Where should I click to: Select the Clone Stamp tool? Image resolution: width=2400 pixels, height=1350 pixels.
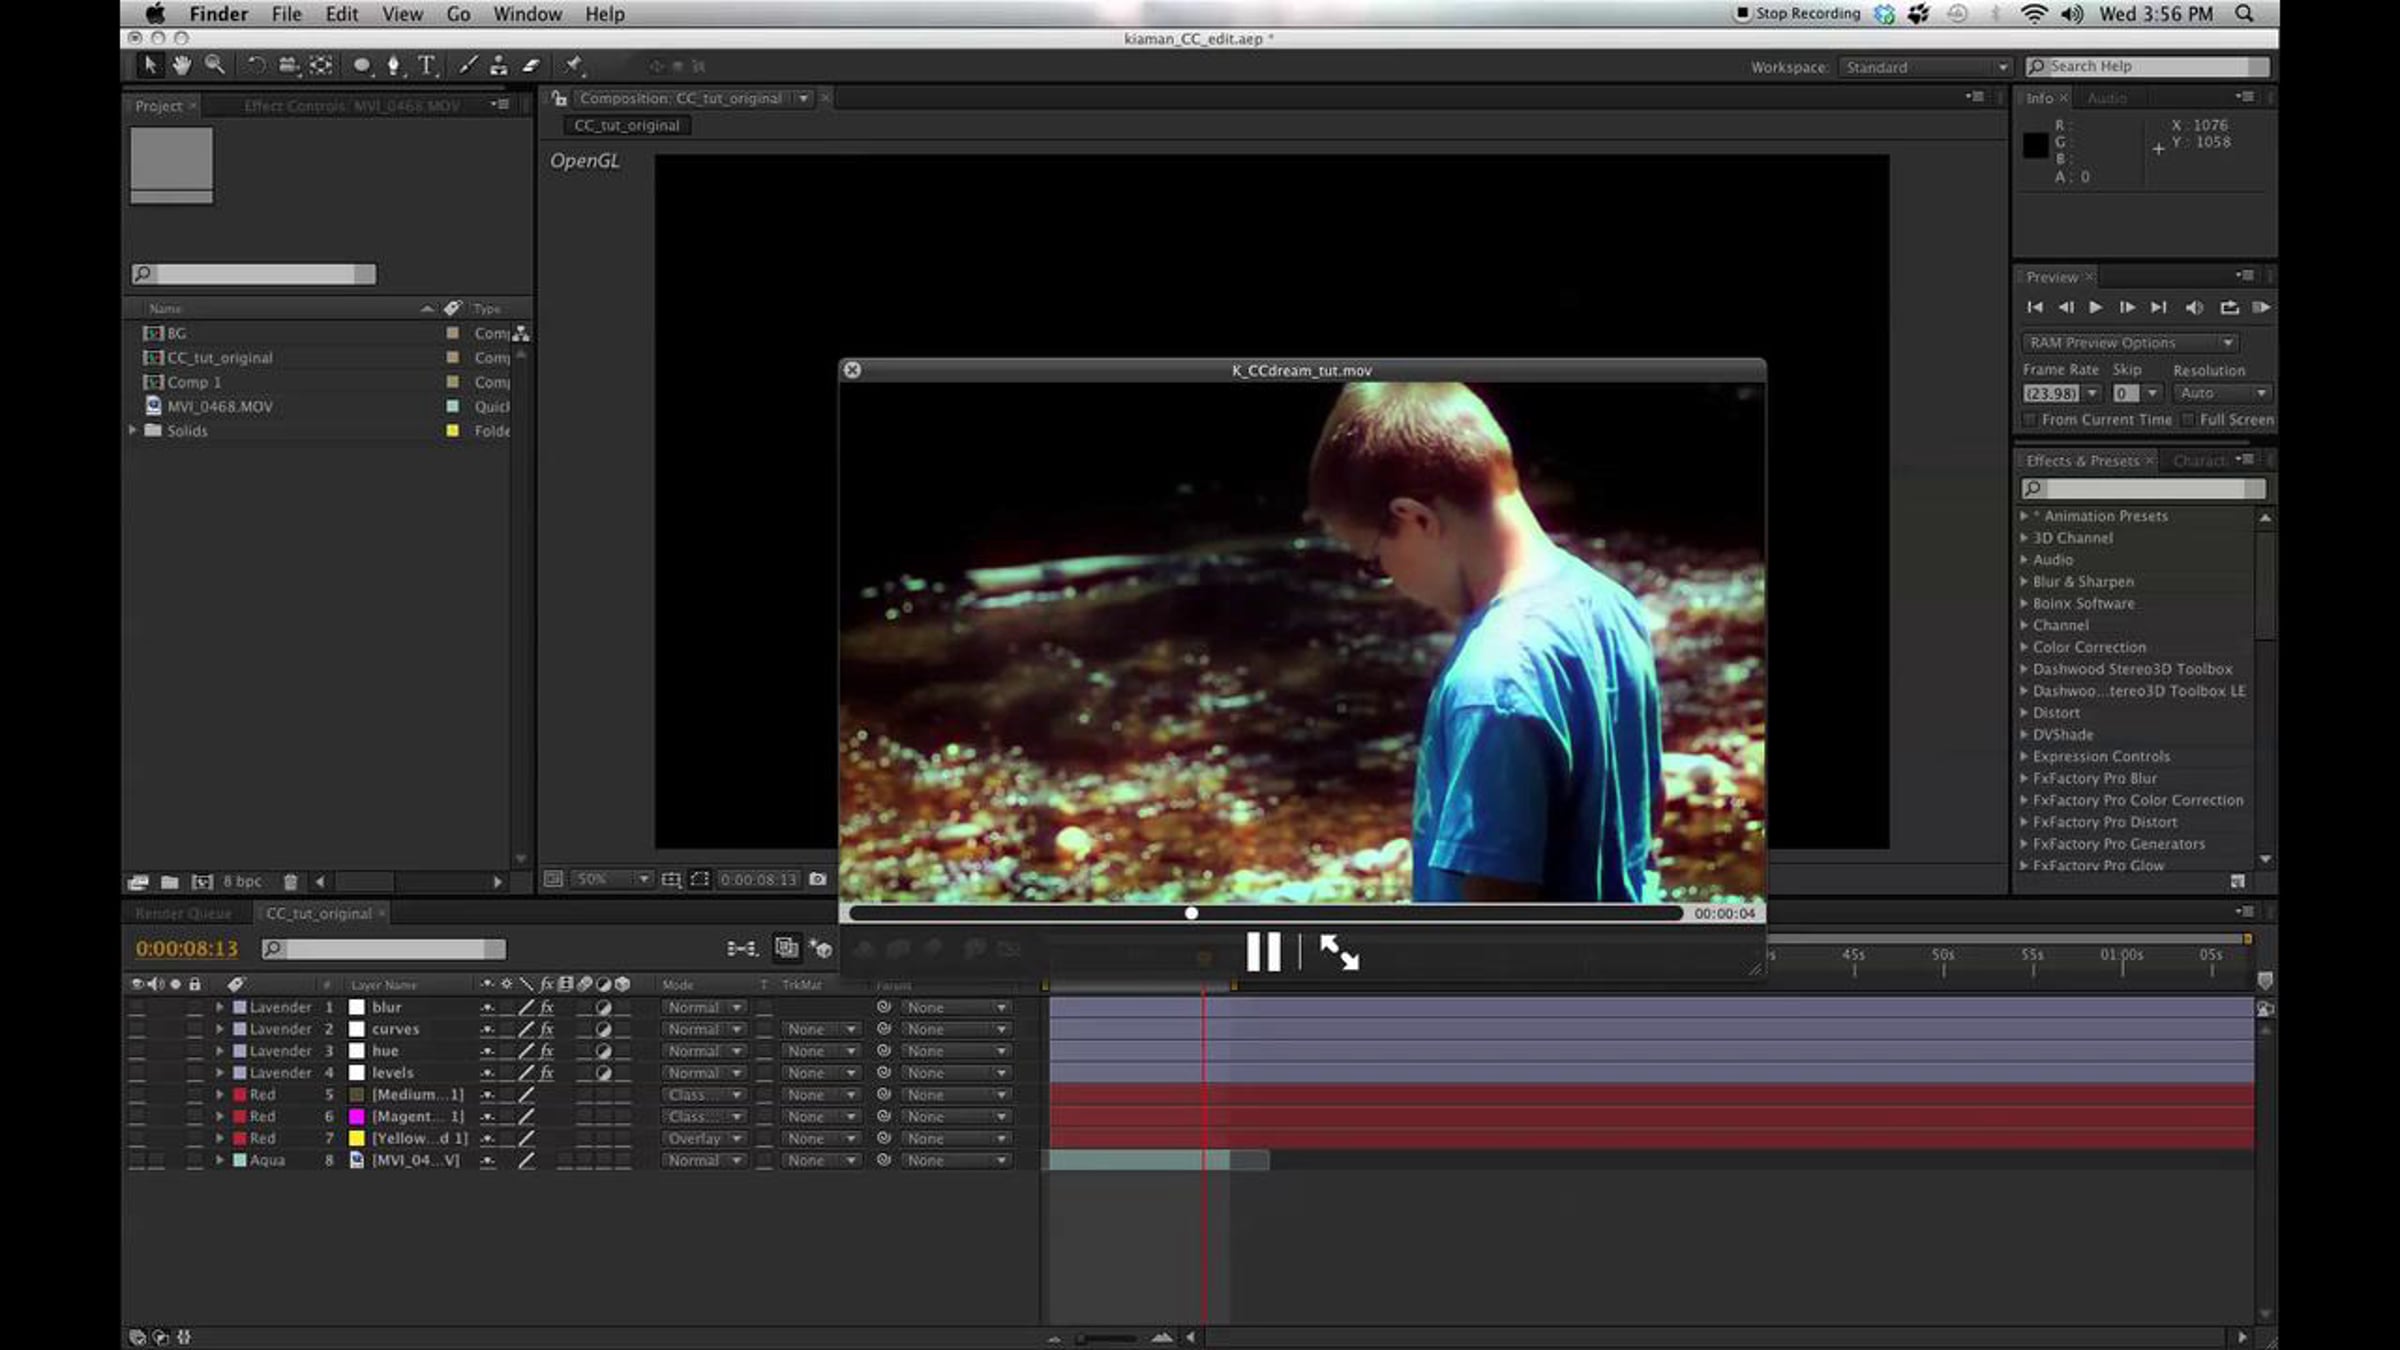click(498, 66)
